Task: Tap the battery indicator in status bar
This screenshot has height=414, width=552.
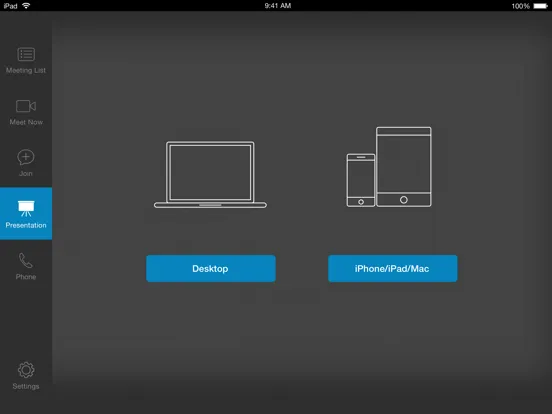Action: [541, 6]
